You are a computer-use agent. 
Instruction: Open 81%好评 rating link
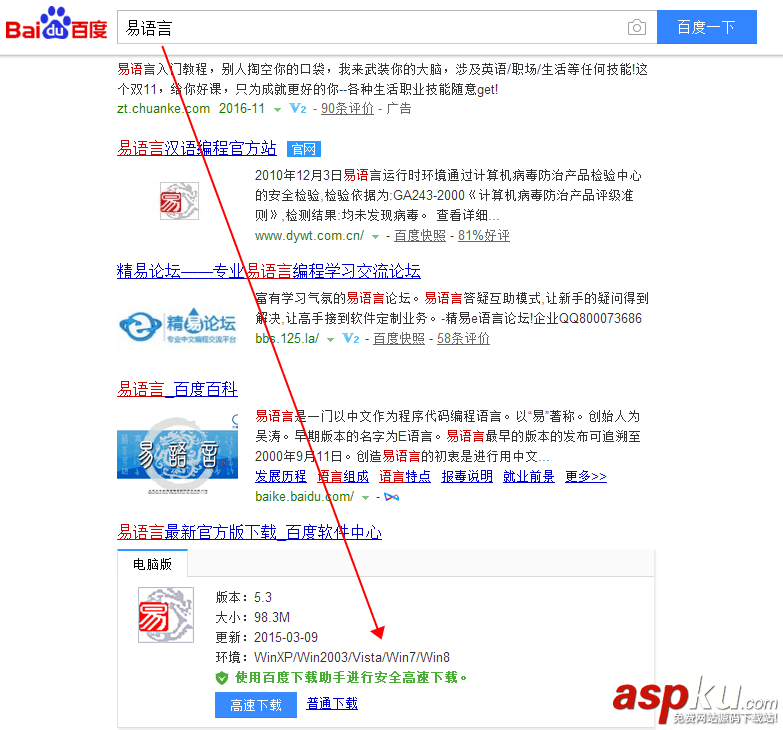click(484, 236)
